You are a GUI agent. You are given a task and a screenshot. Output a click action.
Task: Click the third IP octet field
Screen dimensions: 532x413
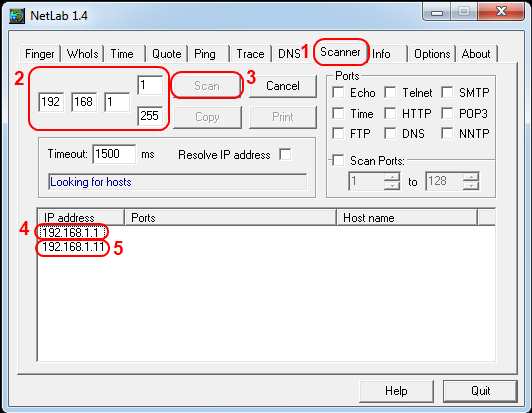pos(117,102)
